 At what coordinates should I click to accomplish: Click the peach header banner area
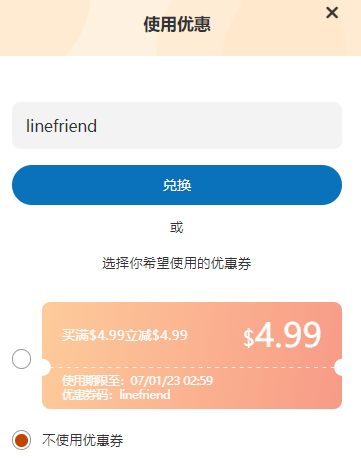click(180, 28)
